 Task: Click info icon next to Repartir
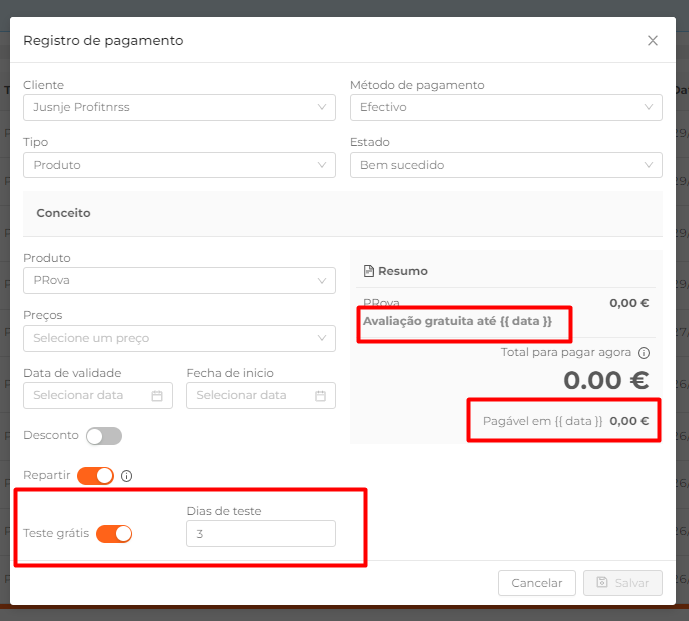point(127,476)
